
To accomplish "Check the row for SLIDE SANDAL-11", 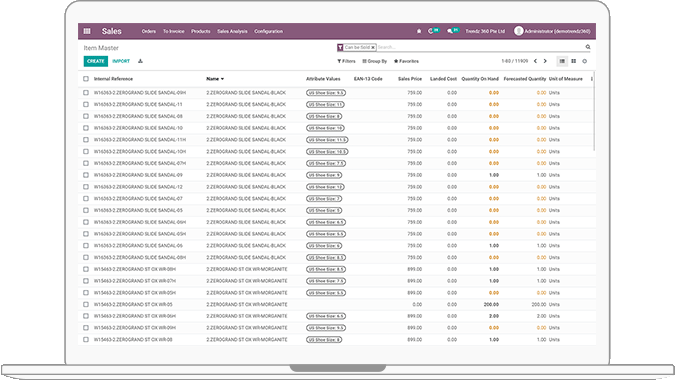I will [x=86, y=104].
